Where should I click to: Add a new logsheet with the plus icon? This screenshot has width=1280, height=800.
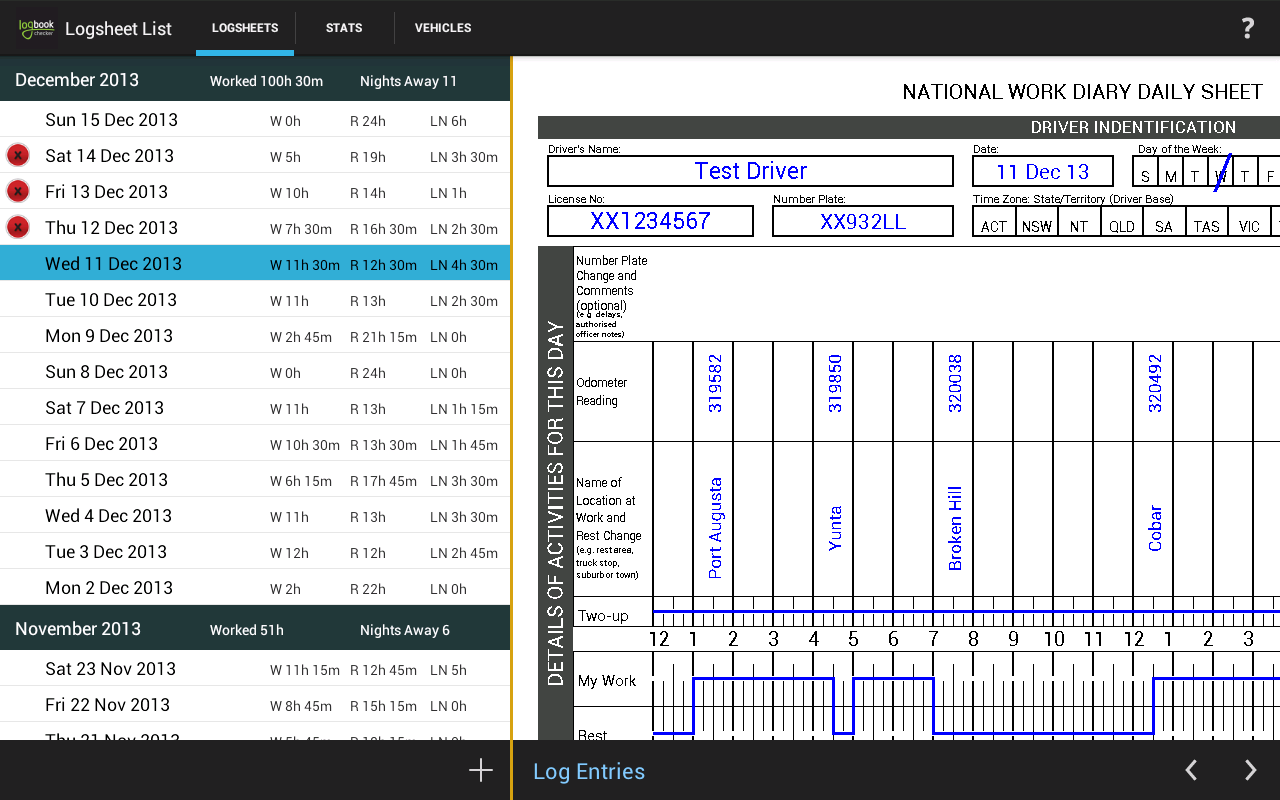click(x=480, y=770)
